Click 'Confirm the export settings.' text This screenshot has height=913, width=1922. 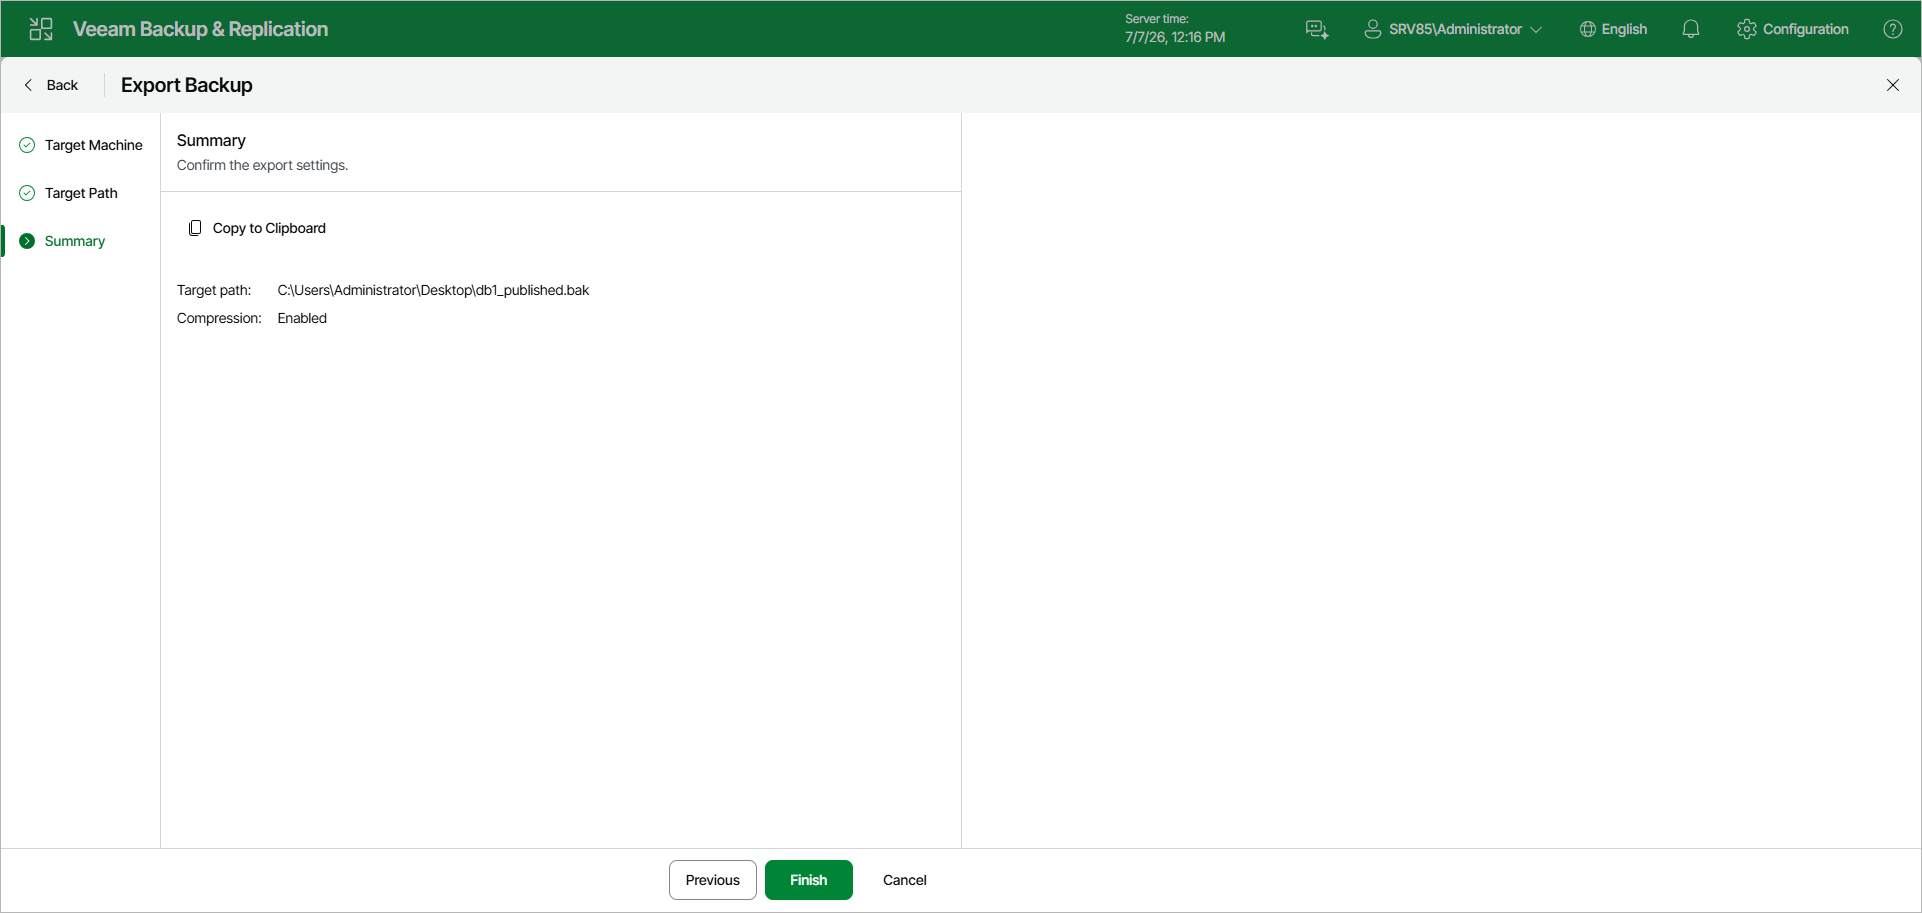(263, 165)
